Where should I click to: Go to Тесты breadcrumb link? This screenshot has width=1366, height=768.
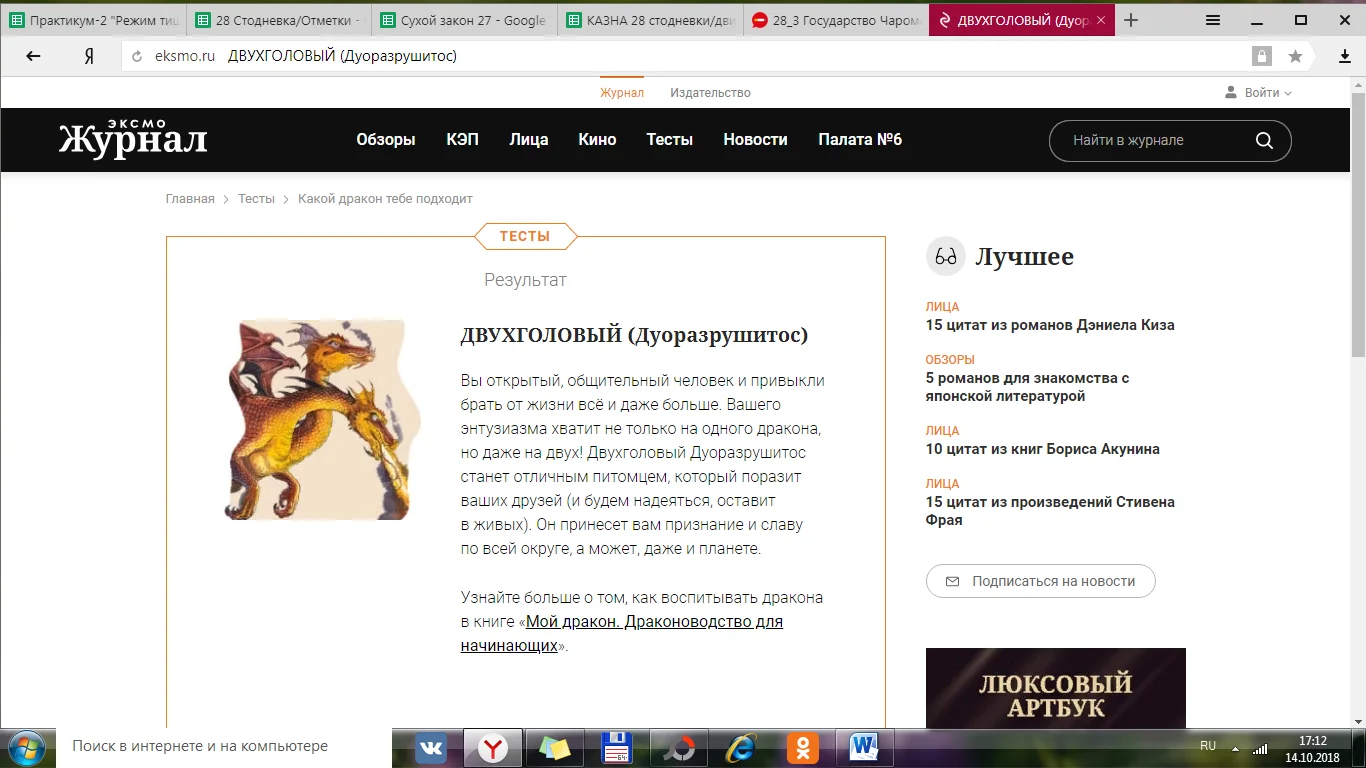(x=256, y=199)
